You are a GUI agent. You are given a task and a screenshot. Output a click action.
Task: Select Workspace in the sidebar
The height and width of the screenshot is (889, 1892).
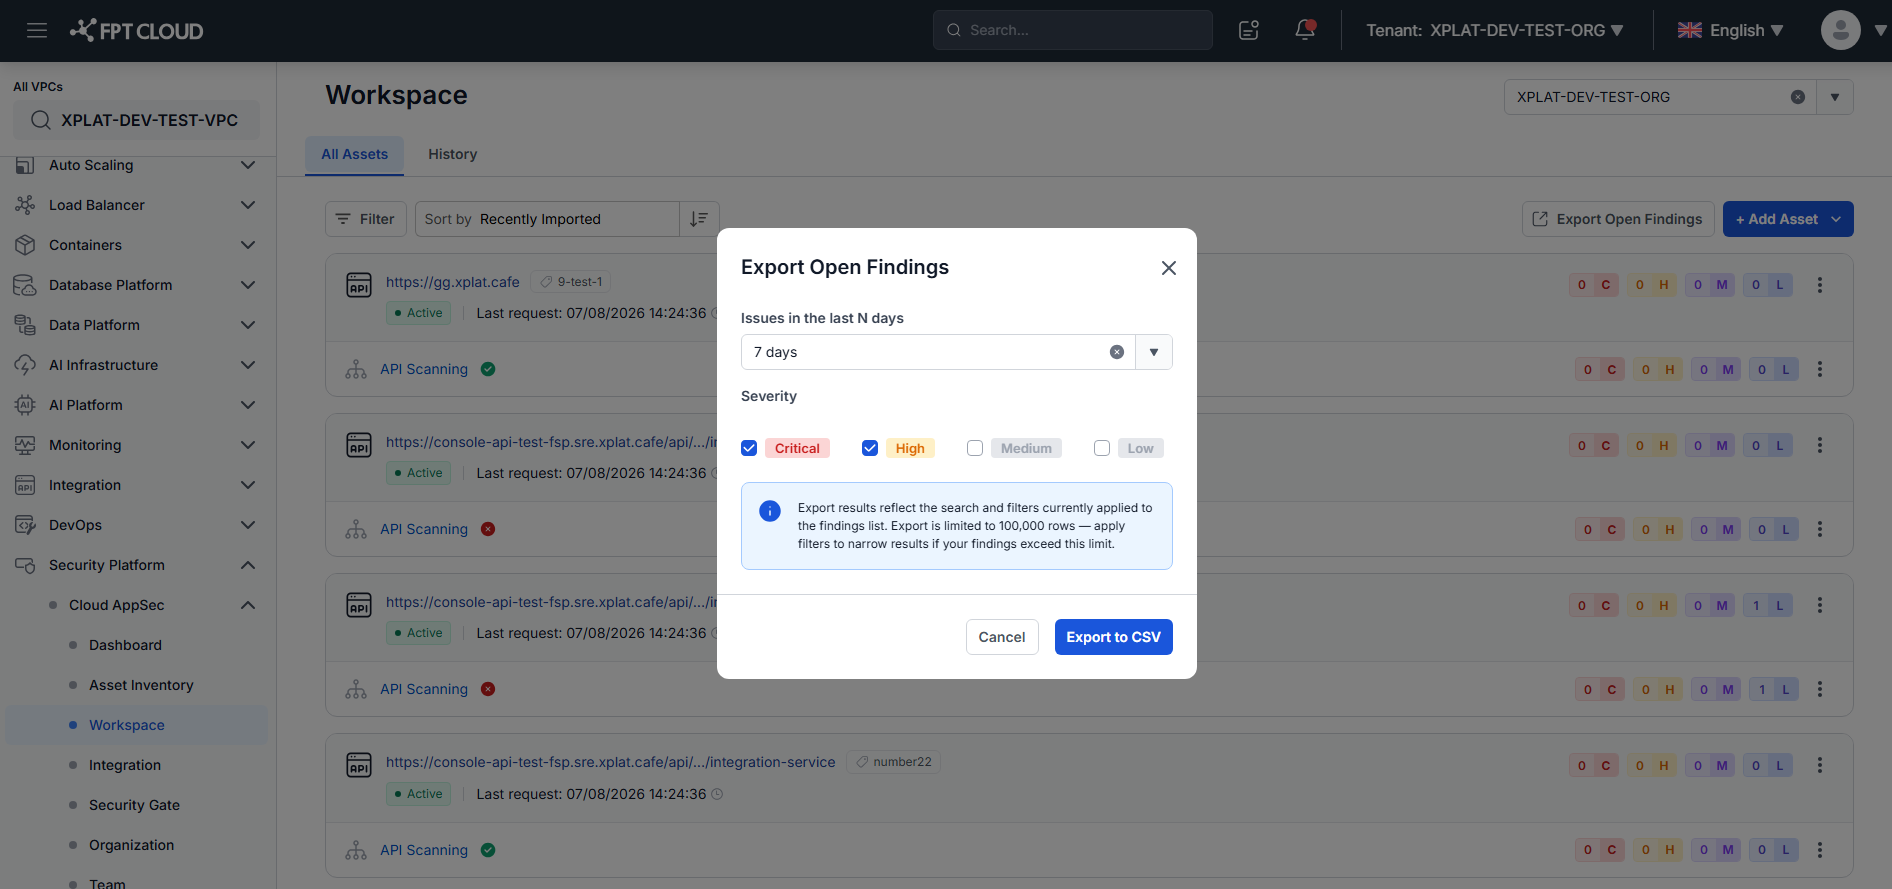pyautogui.click(x=137, y=725)
